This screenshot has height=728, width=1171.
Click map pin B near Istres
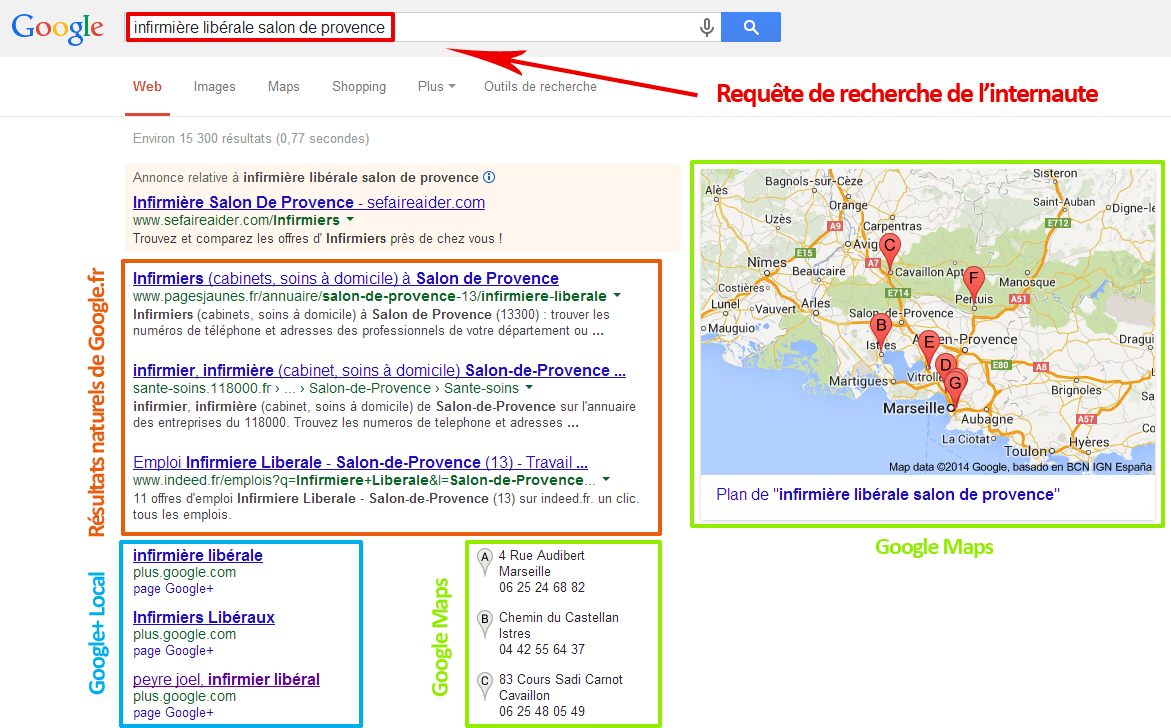881,330
